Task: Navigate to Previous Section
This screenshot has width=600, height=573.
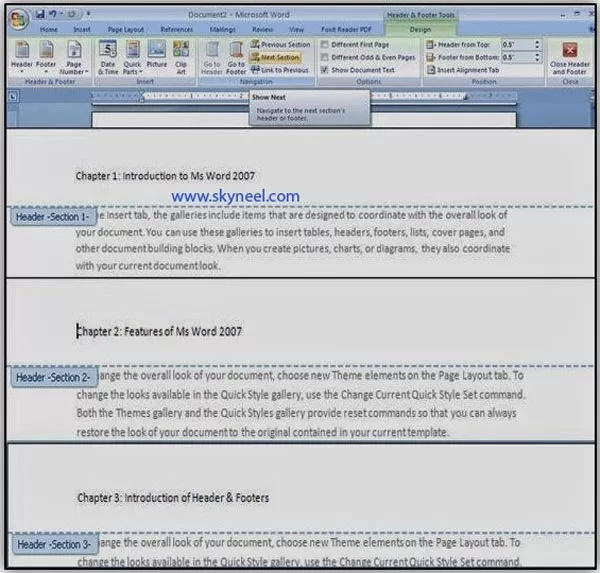Action: tap(280, 44)
